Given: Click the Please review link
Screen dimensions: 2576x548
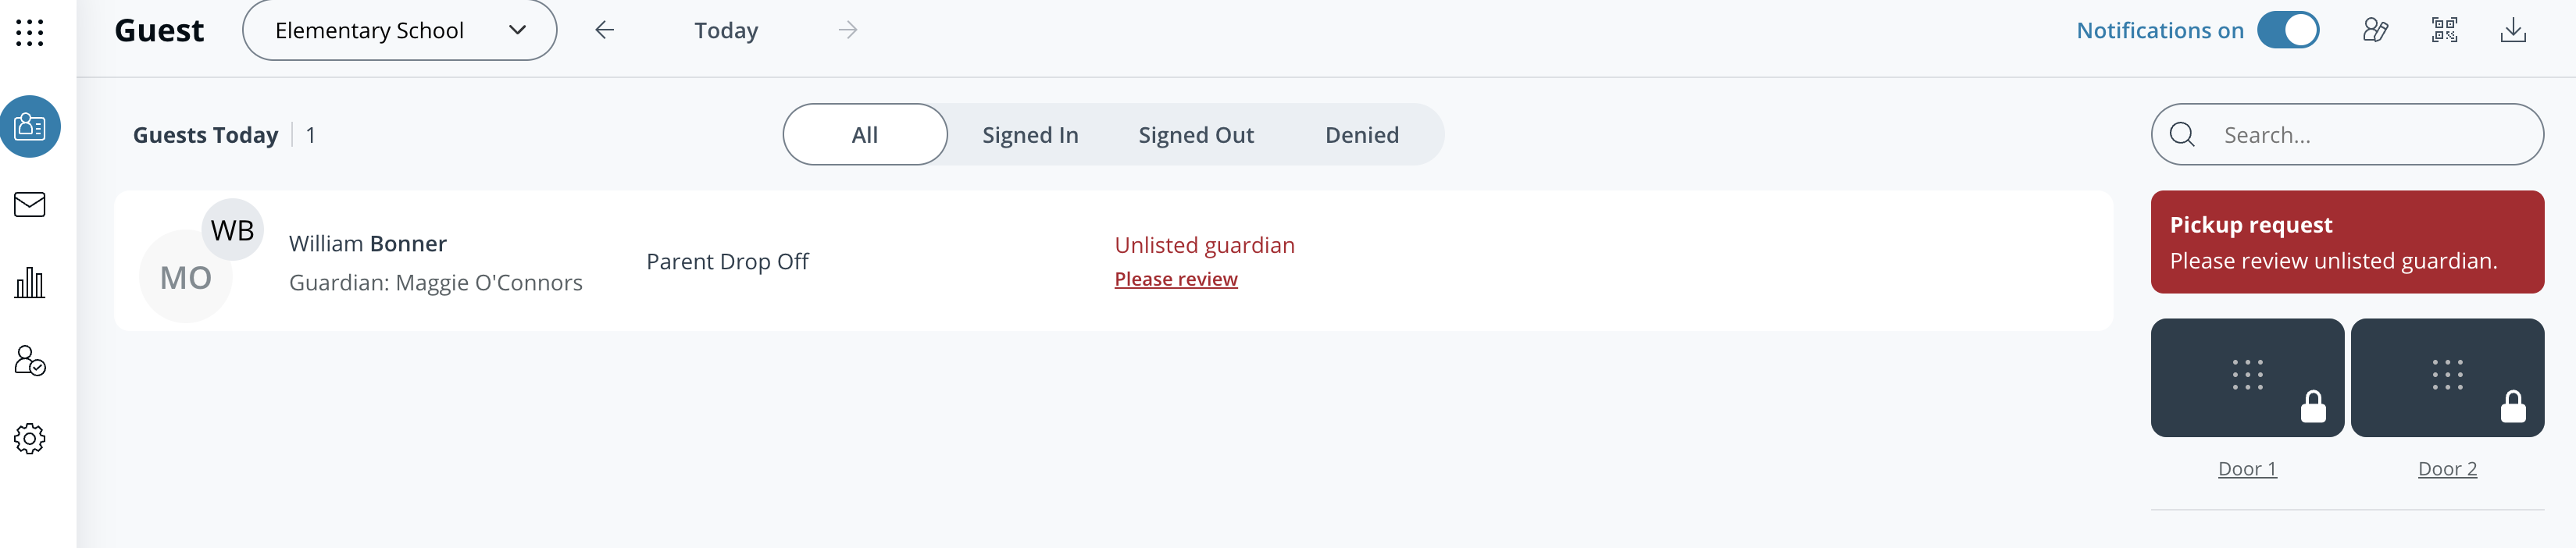Looking at the screenshot, I should (1176, 280).
